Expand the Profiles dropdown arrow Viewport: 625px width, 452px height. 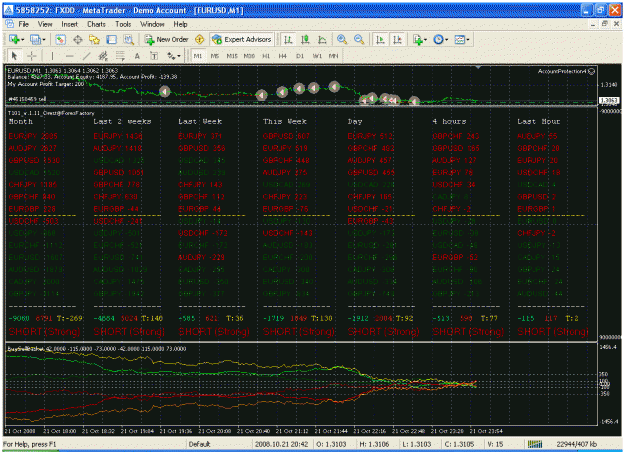click(44, 39)
